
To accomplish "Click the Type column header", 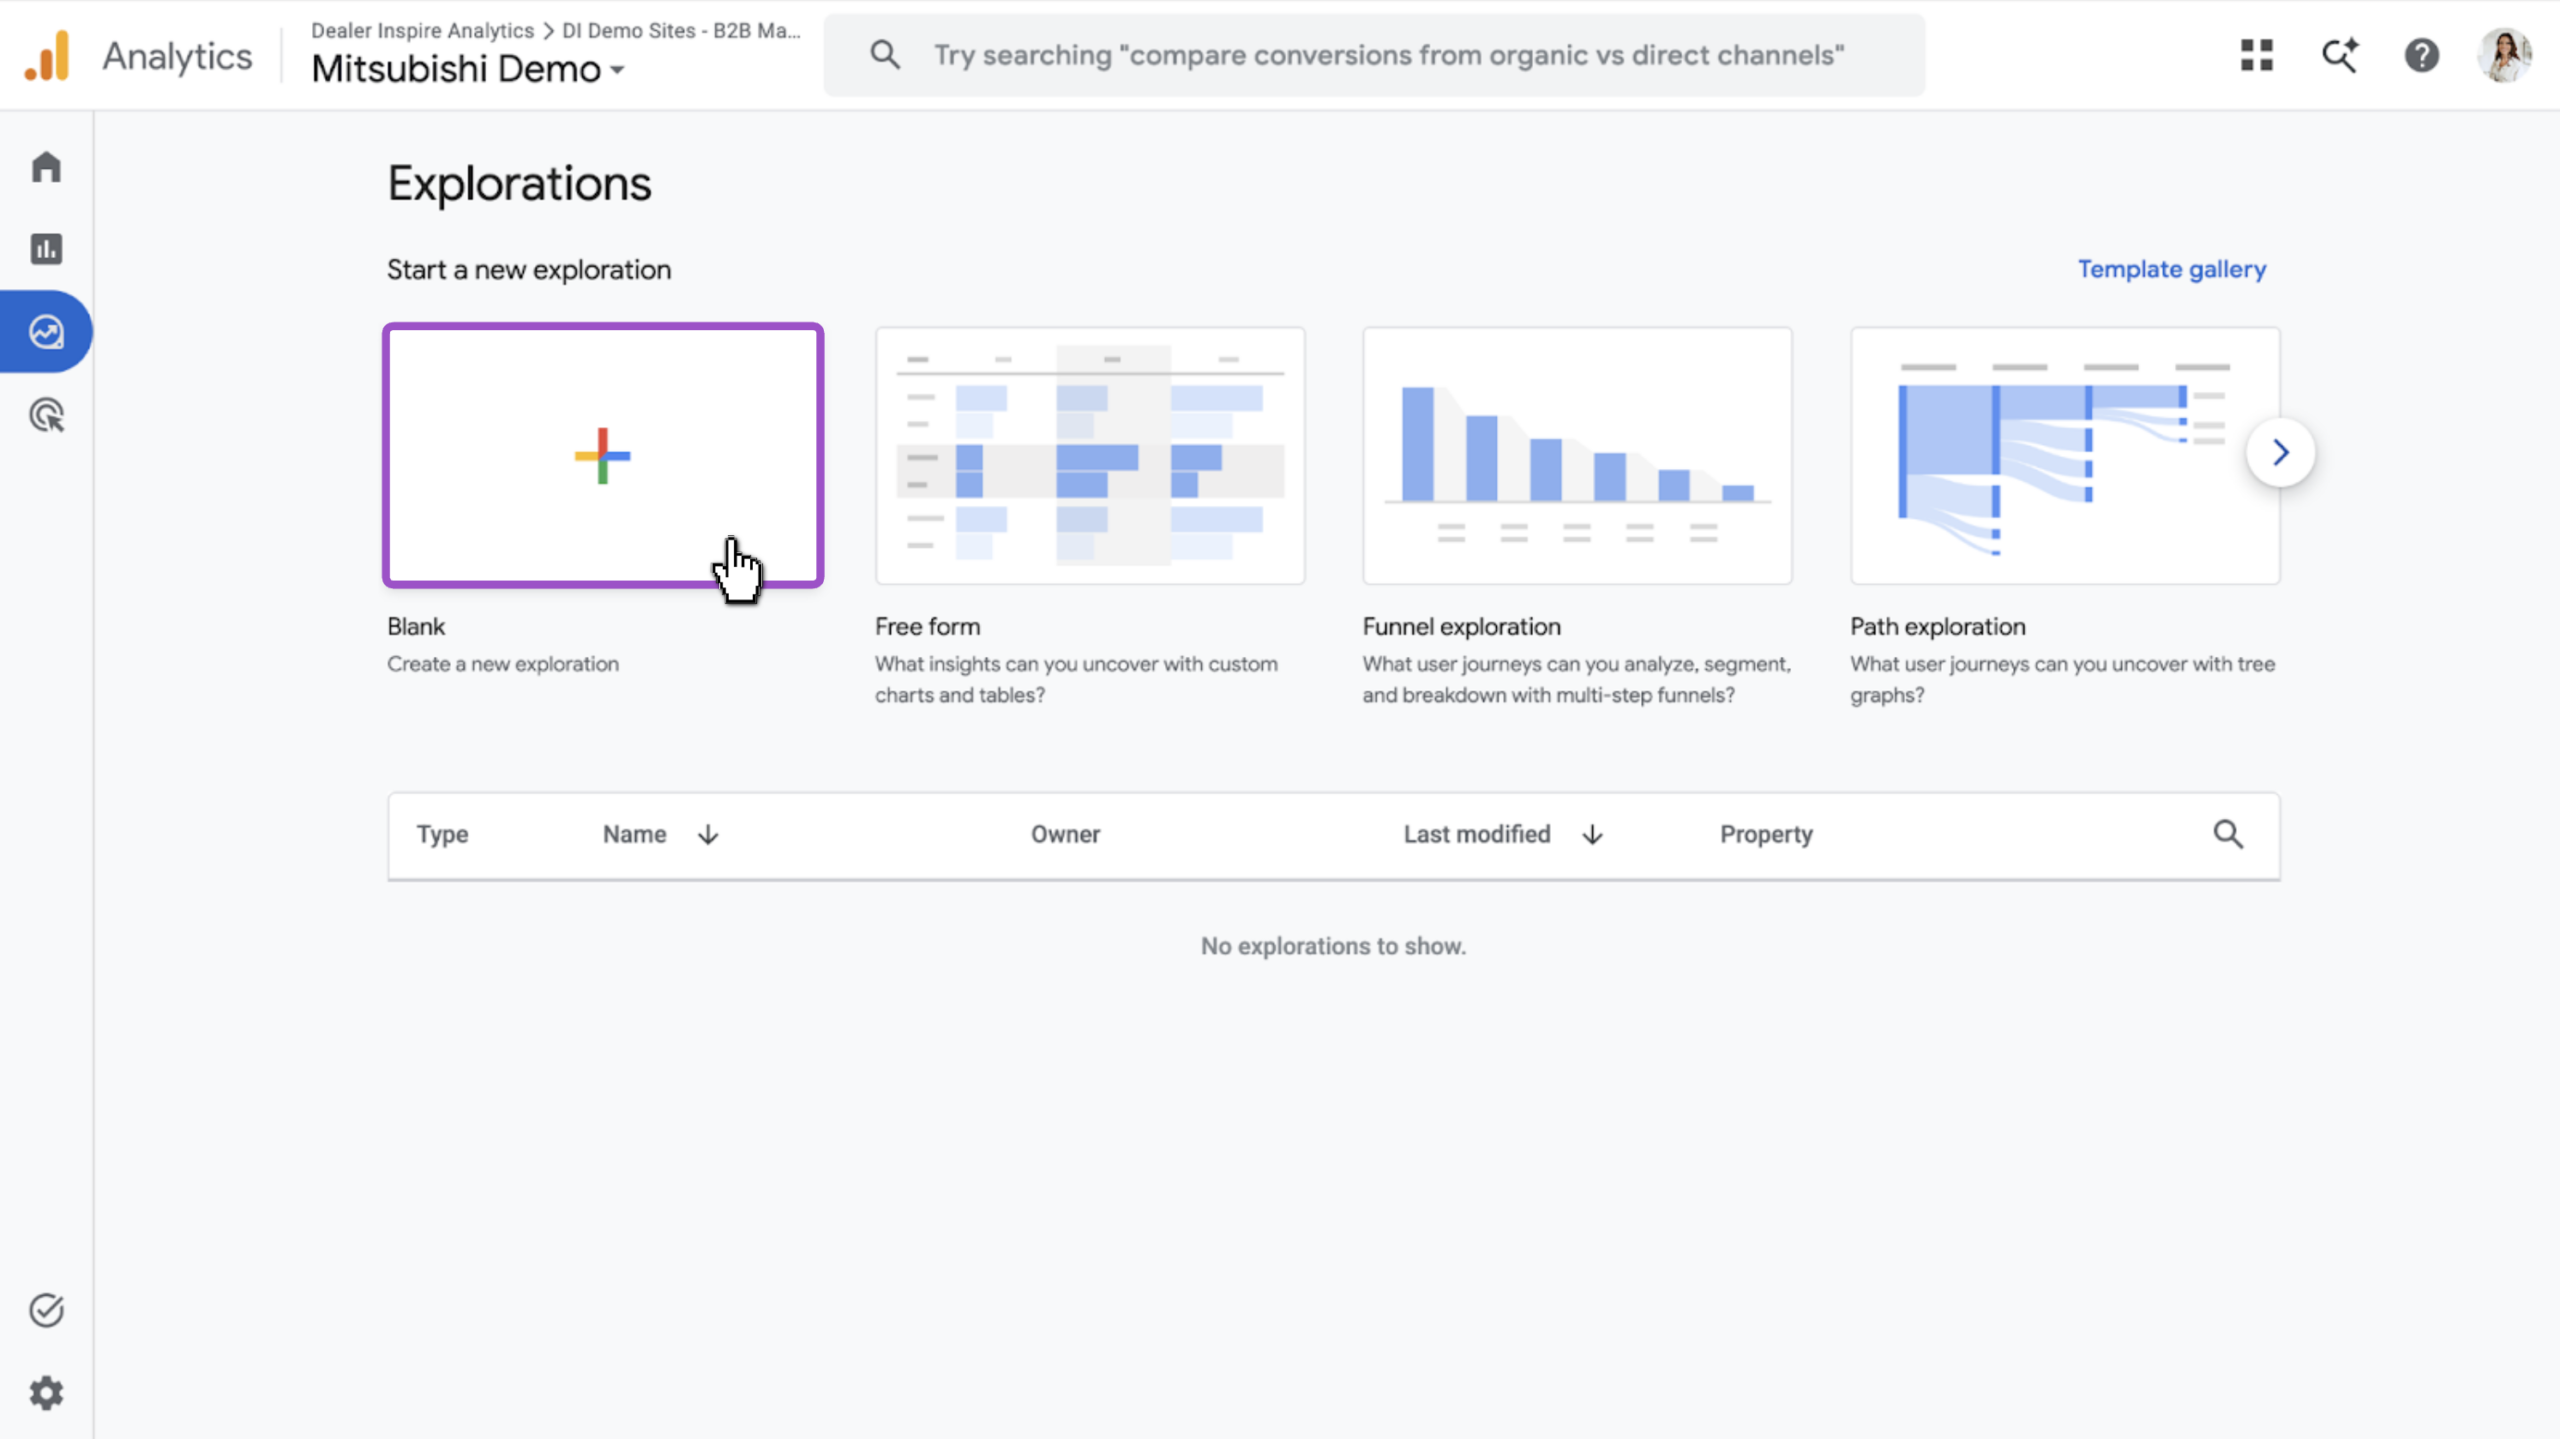I will coord(442,834).
